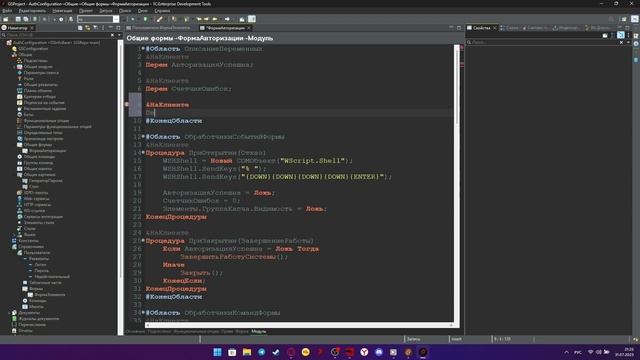Select ФормаАвторизации in the Navigator tree

pos(48,151)
